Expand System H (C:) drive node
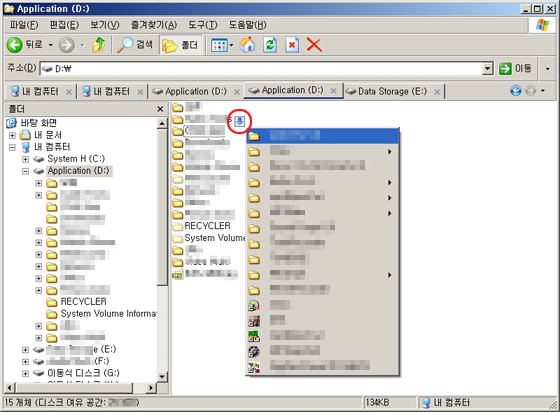This screenshot has height=412, width=560. pyautogui.click(x=25, y=159)
